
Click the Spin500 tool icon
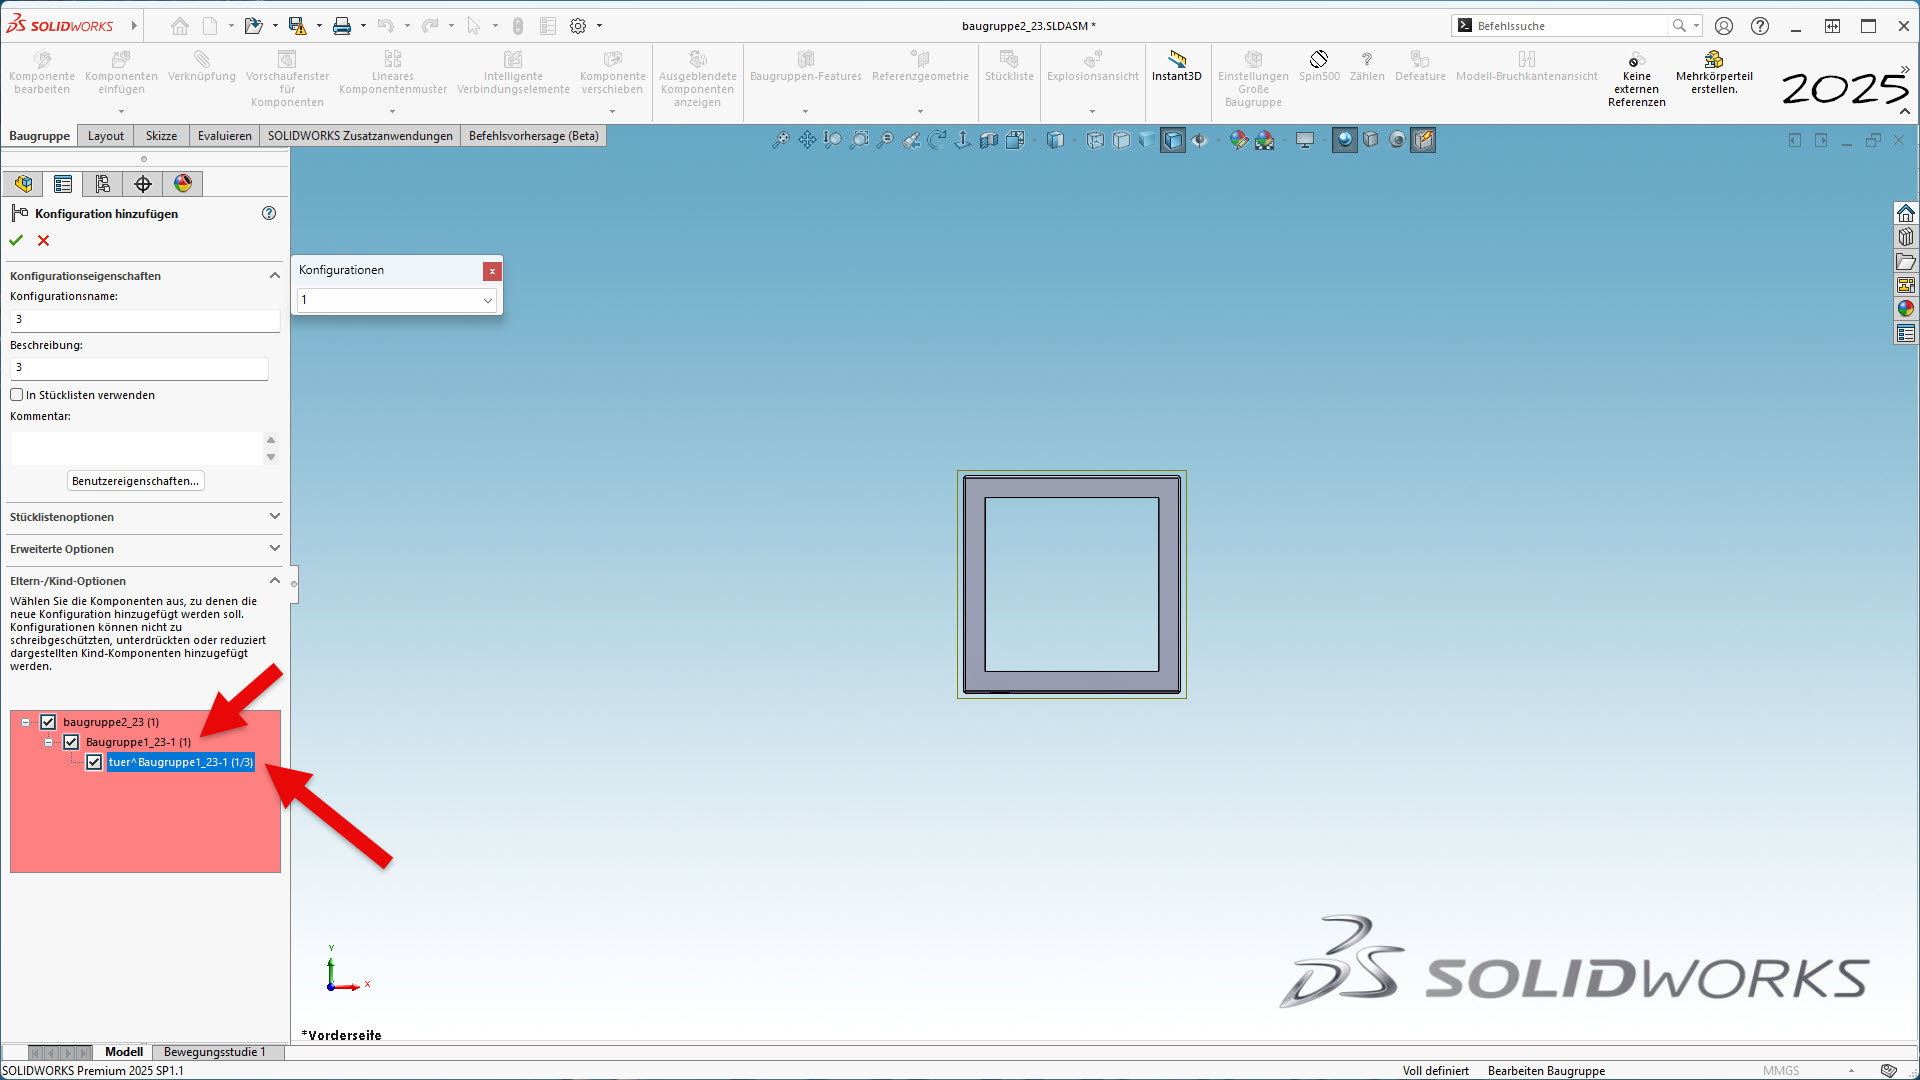pyautogui.click(x=1318, y=67)
